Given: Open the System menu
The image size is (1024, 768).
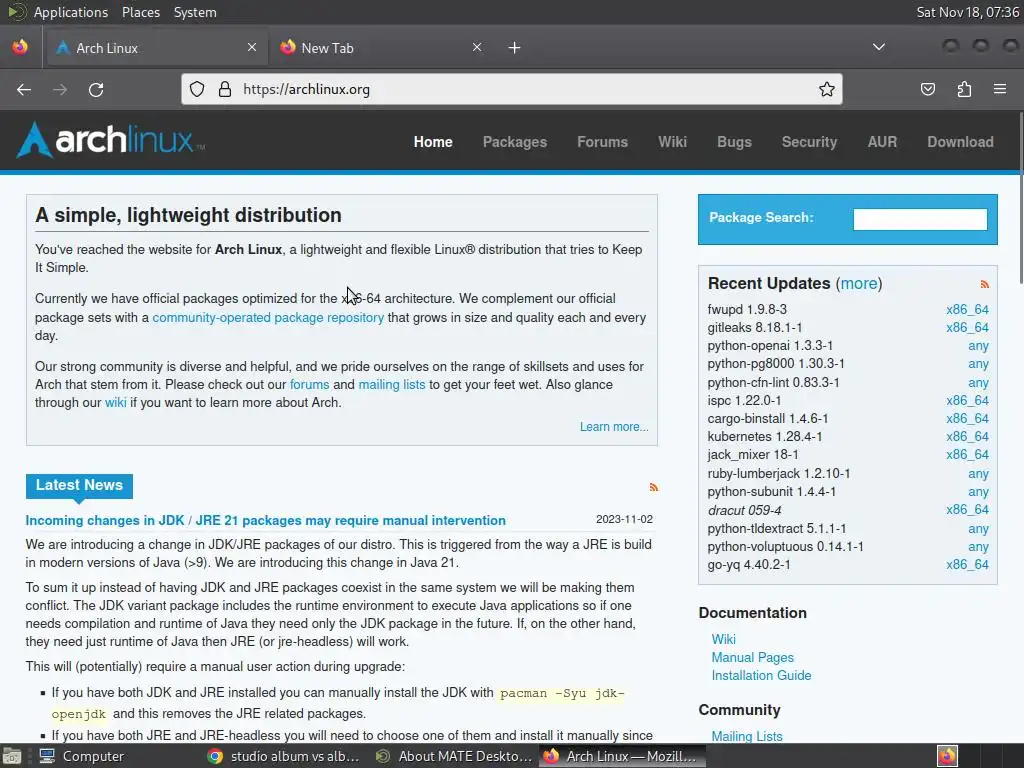Looking at the screenshot, I should (x=195, y=12).
